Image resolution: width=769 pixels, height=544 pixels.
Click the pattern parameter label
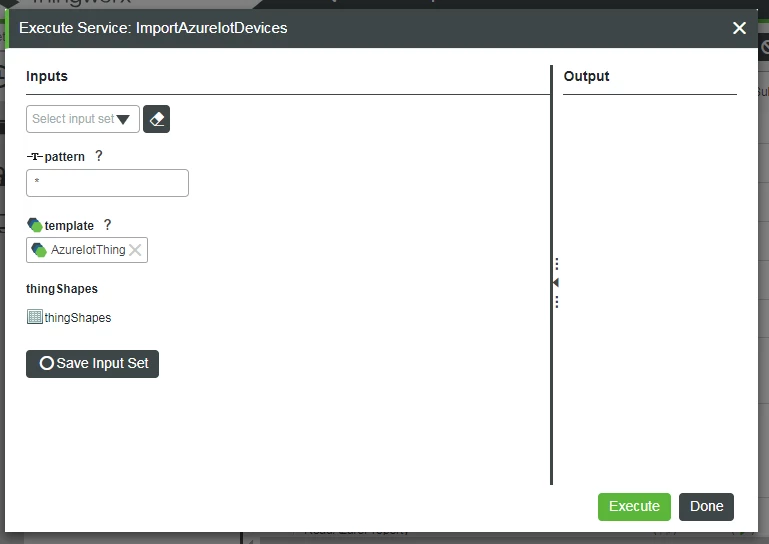point(64,157)
